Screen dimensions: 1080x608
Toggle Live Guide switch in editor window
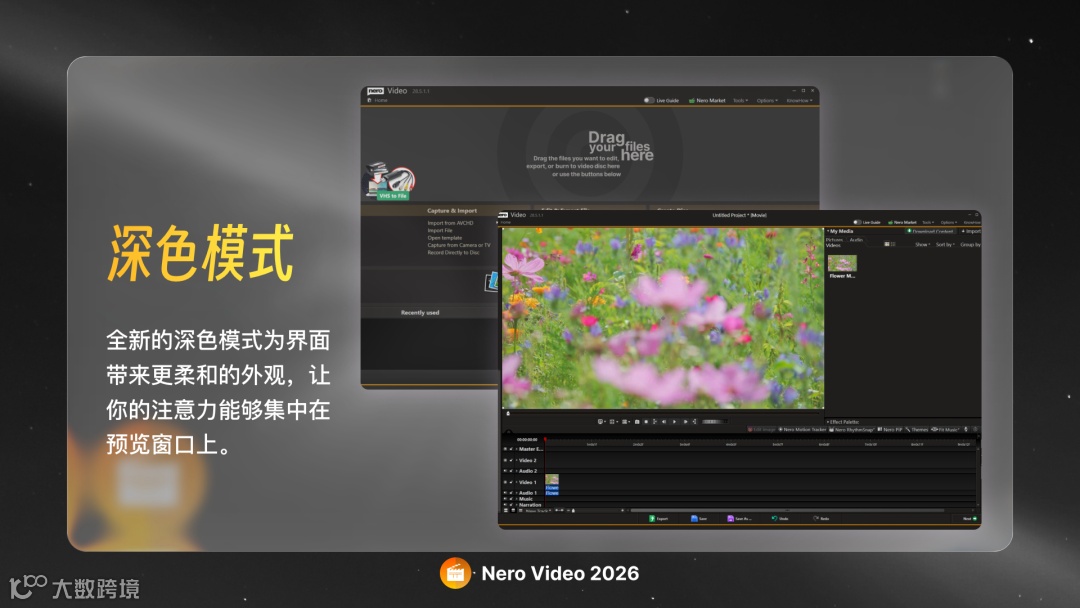coord(858,222)
